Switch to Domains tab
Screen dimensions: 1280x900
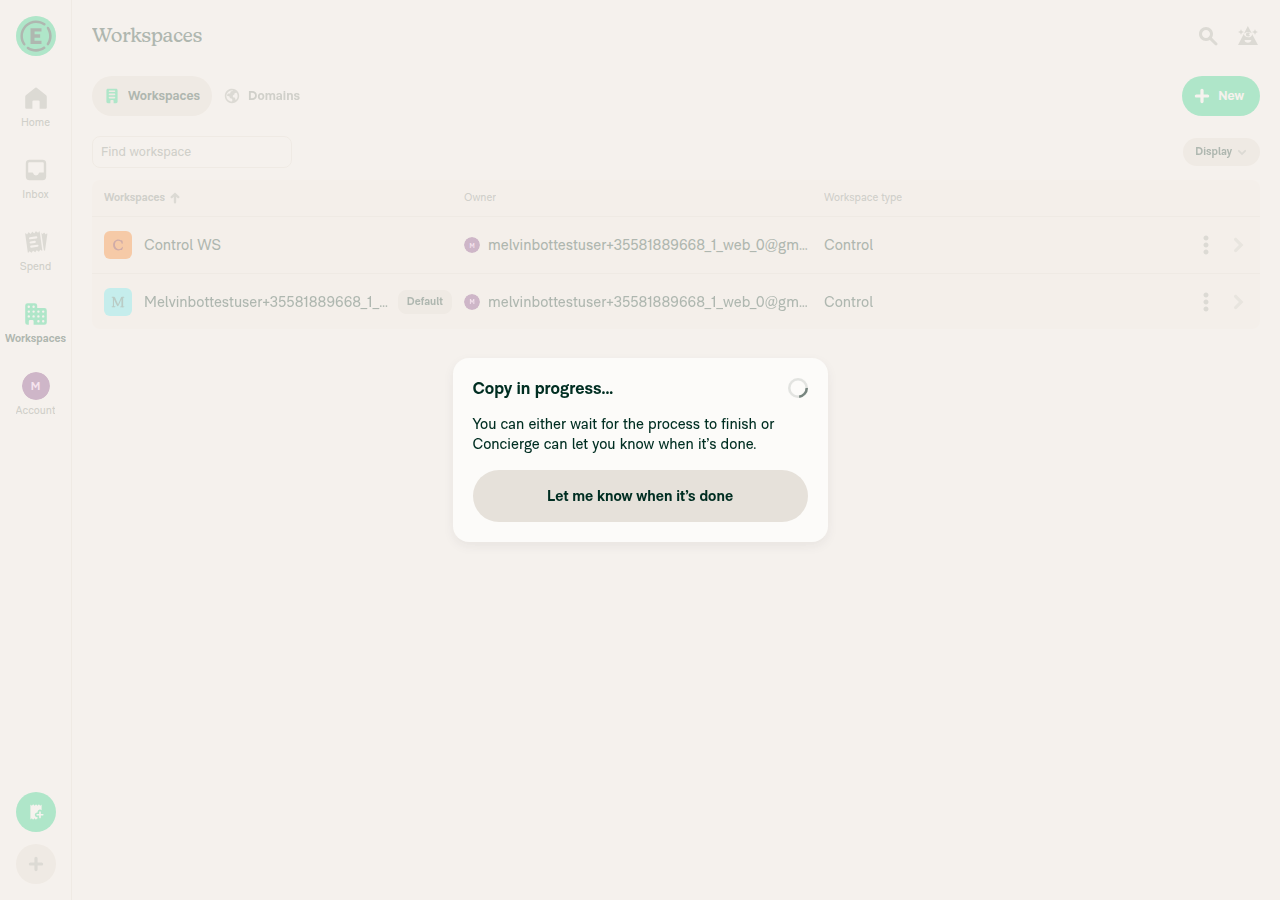262,96
